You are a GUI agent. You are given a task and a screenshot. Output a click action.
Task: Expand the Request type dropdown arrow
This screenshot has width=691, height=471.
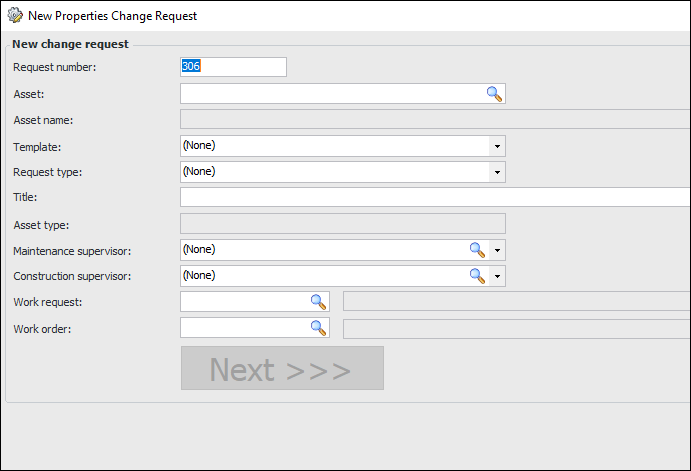[496, 172]
